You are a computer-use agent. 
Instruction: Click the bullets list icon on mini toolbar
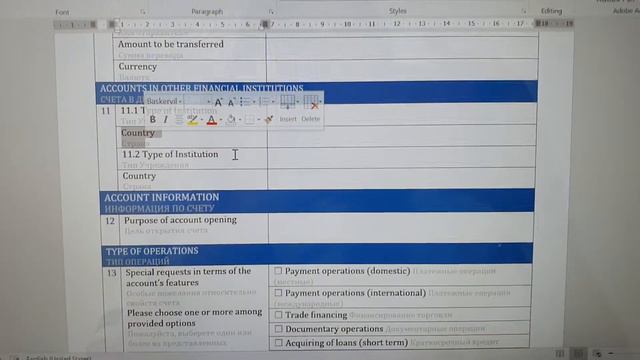[x=244, y=102]
